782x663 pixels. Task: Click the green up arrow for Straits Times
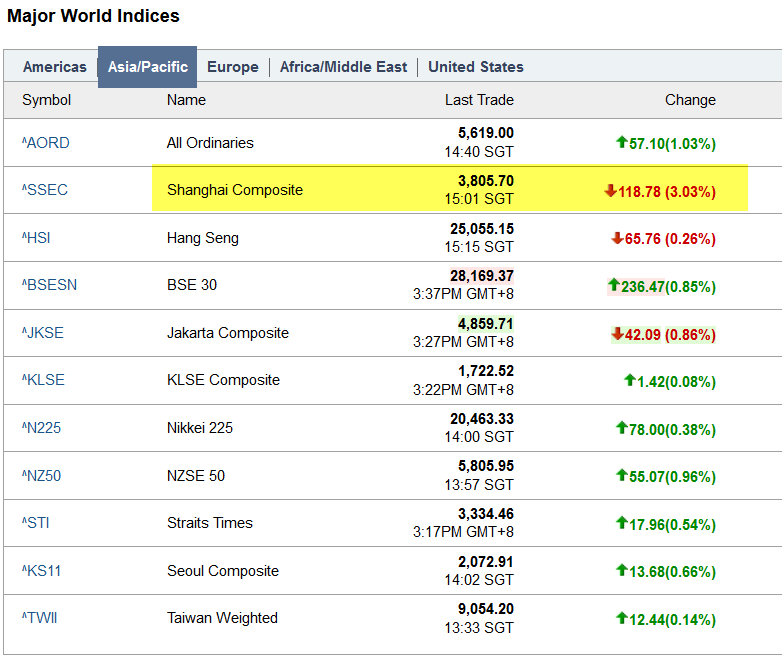(621, 523)
